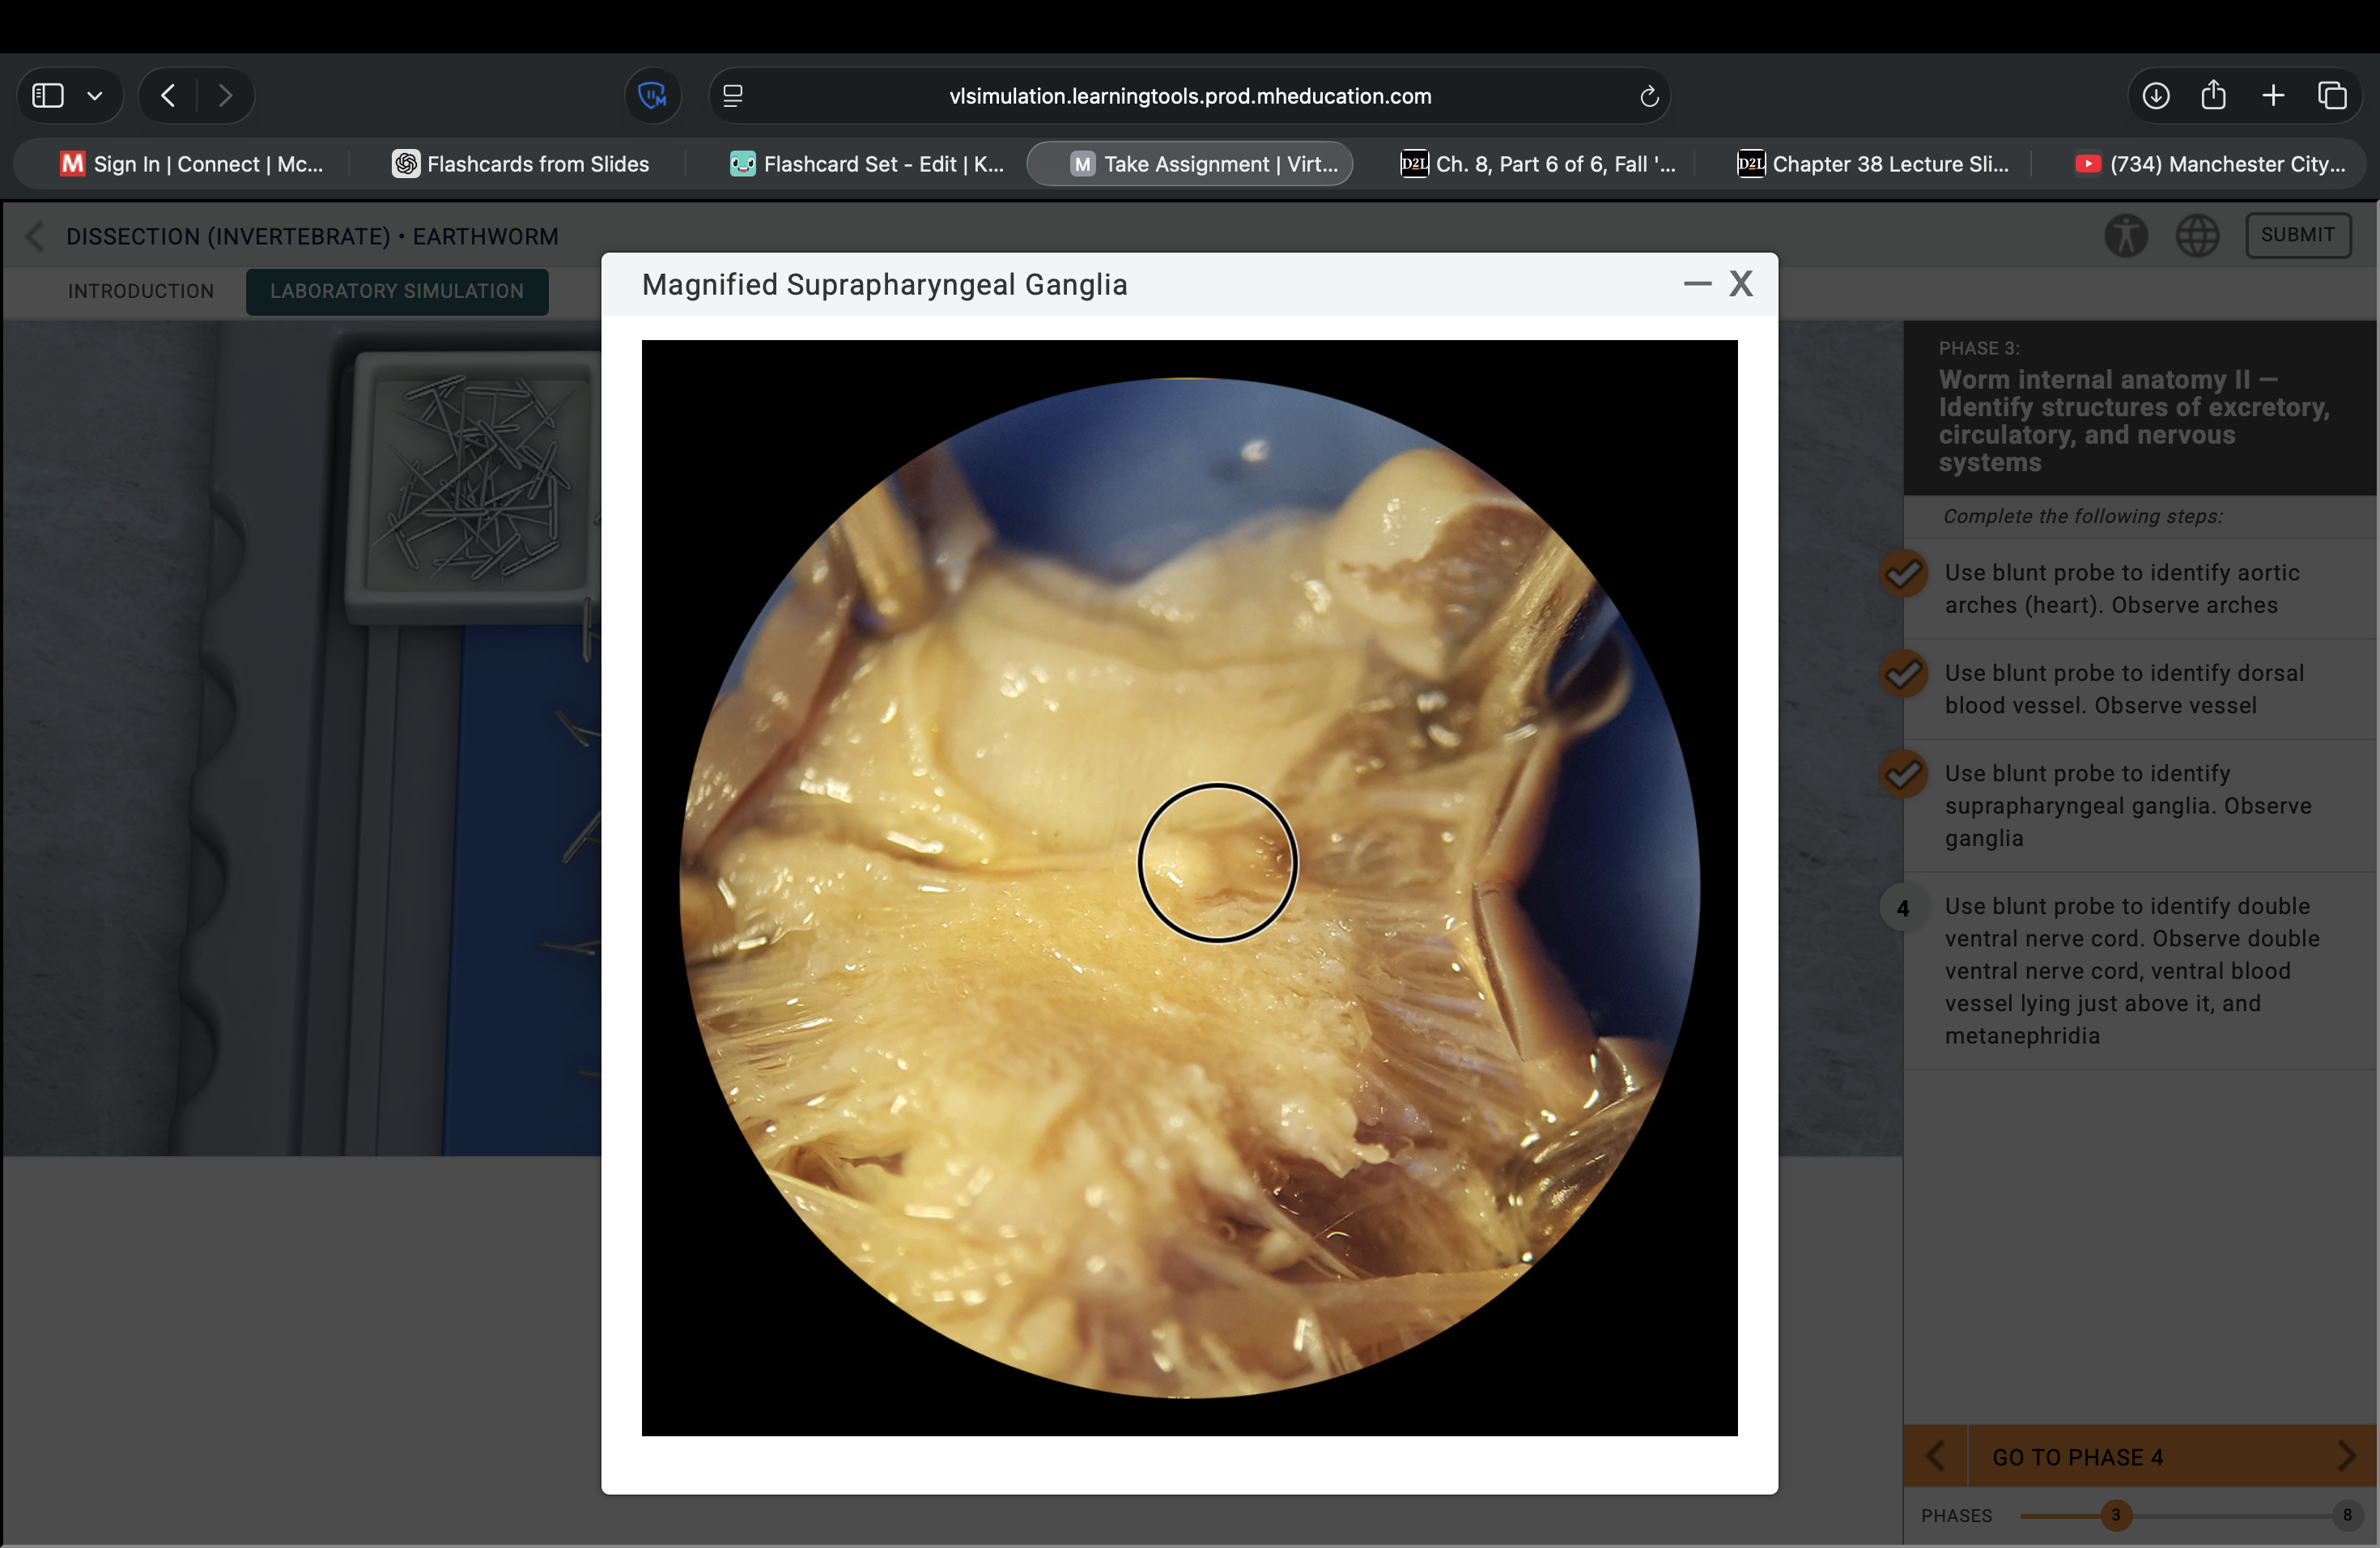Image resolution: width=2380 pixels, height=1548 pixels.
Task: Expand the sidebar dropdown chevron
Action: (95, 96)
